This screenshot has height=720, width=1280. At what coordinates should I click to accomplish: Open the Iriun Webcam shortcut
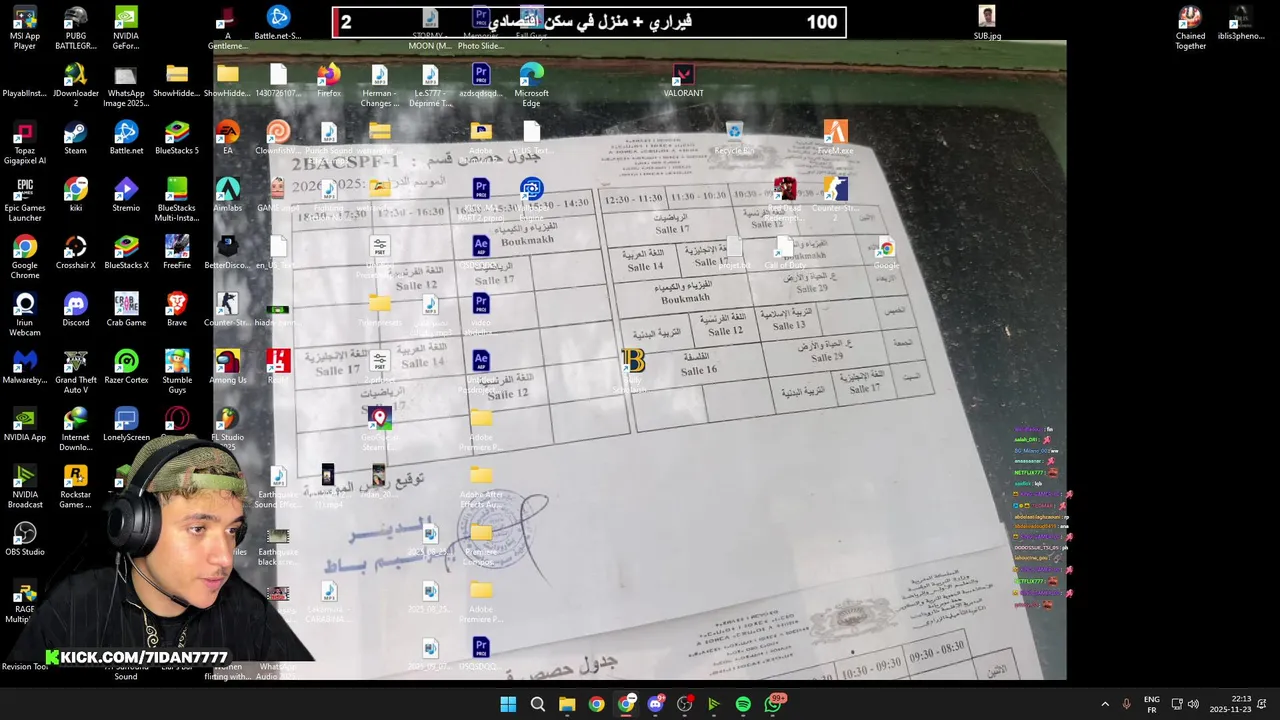[25, 314]
